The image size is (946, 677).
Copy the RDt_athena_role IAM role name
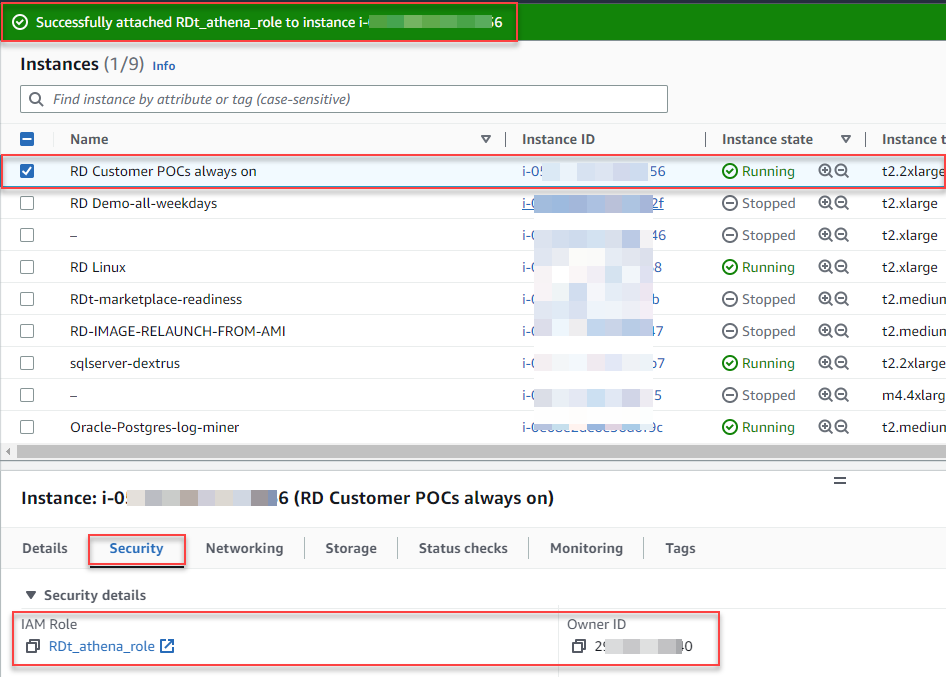coord(33,646)
